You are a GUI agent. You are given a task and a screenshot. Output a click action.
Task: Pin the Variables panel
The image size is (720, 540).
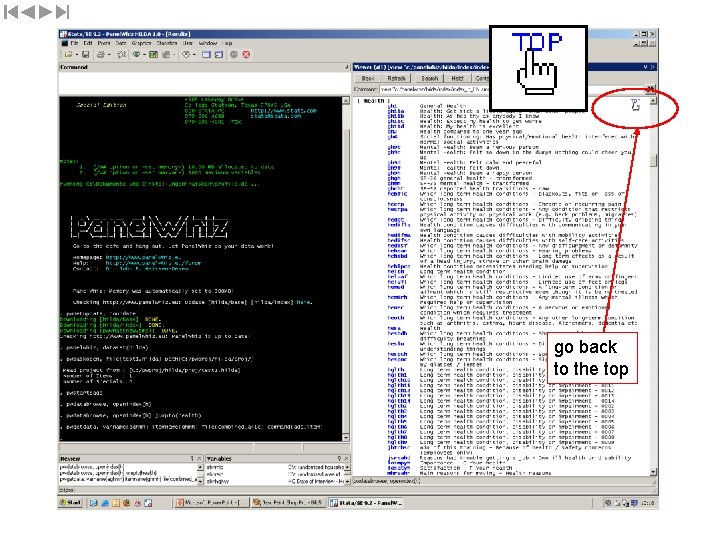click(339, 458)
